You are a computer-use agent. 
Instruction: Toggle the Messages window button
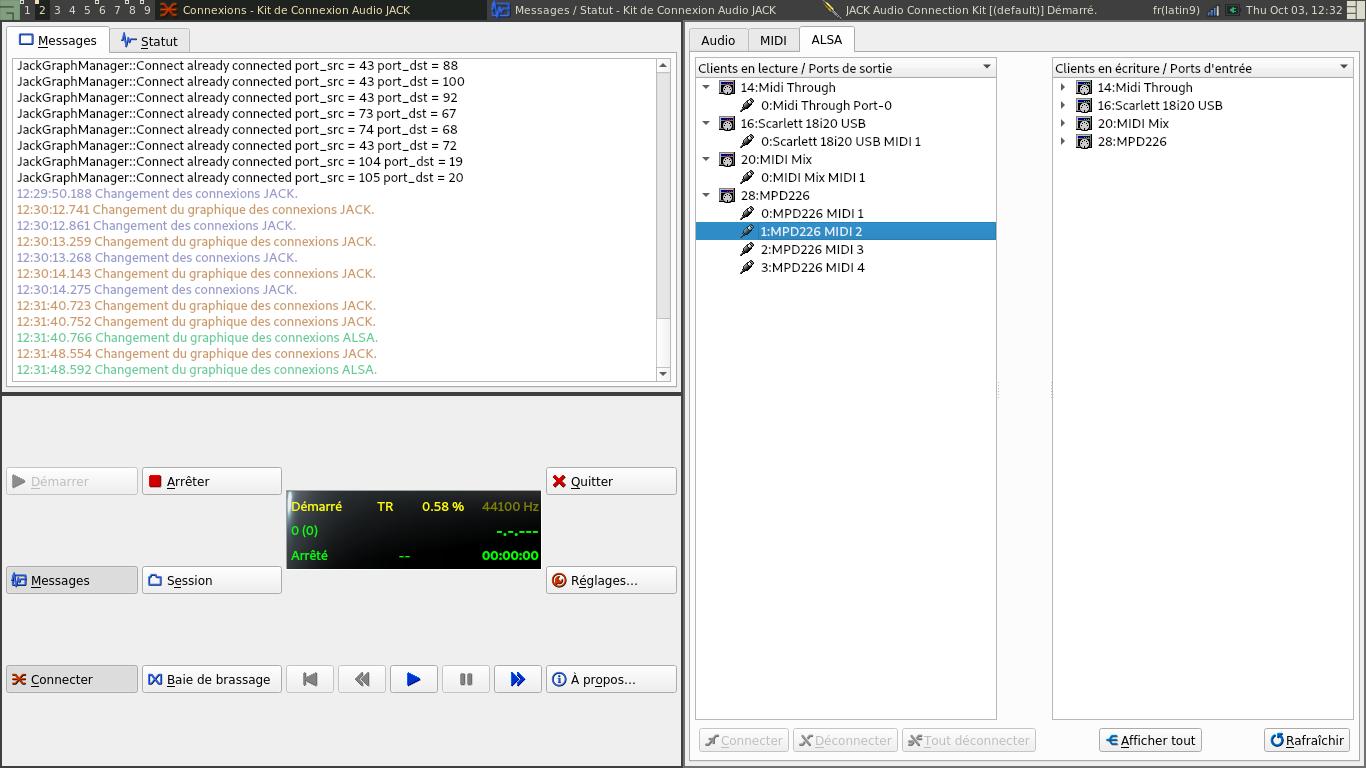pyautogui.click(x=72, y=580)
